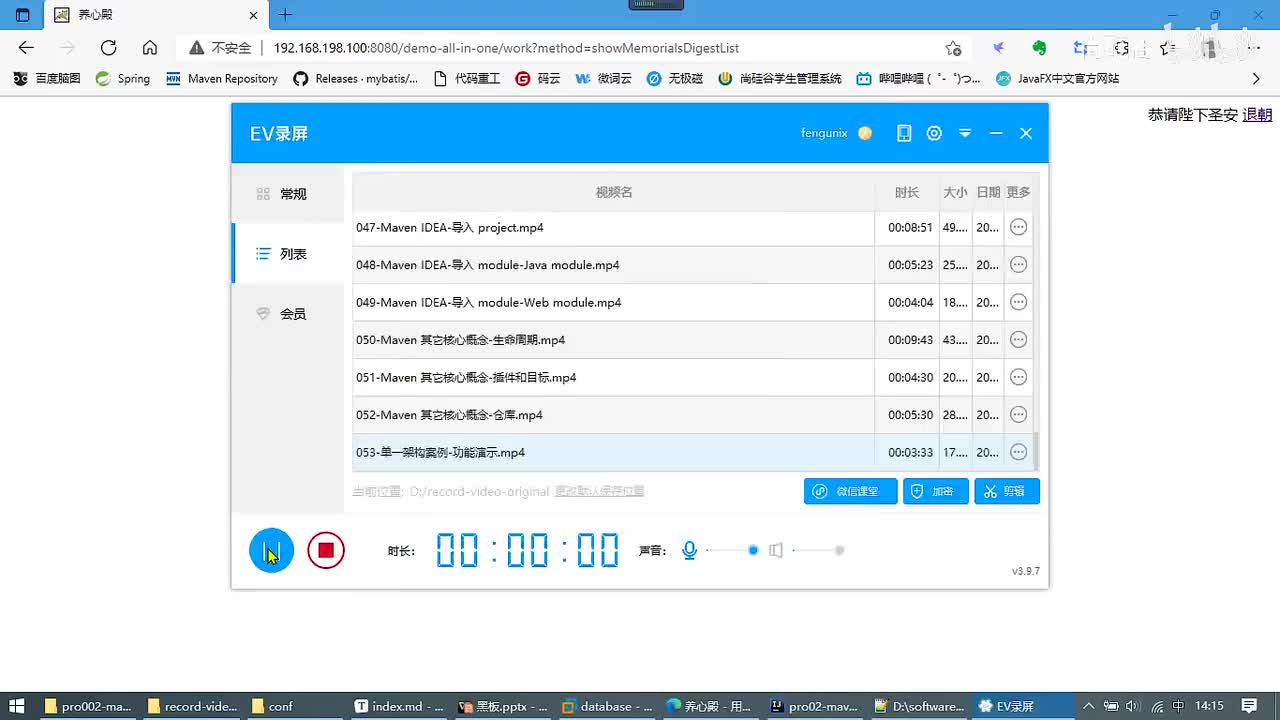
Task: Click the fengunix username
Action: (x=824, y=133)
